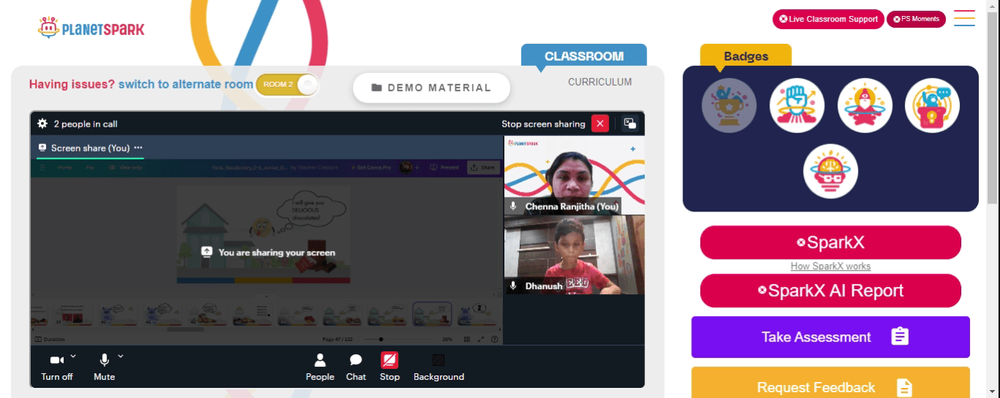Open the How SparkX works link
Screen dimensions: 1000x398
tap(830, 266)
